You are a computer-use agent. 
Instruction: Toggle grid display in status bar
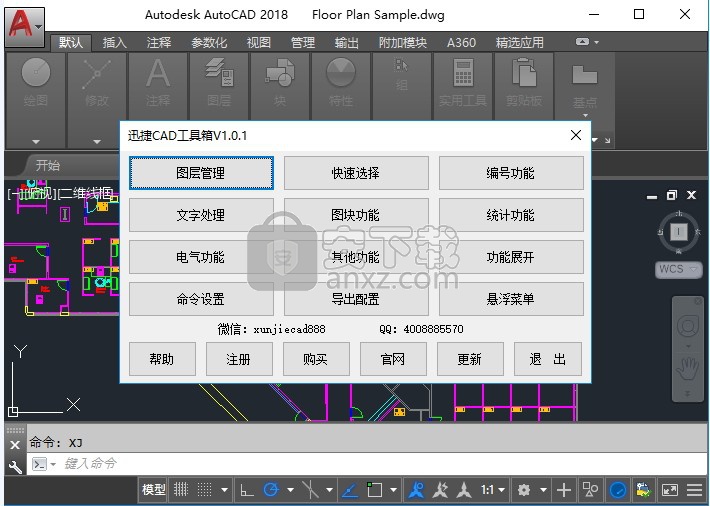pos(181,490)
